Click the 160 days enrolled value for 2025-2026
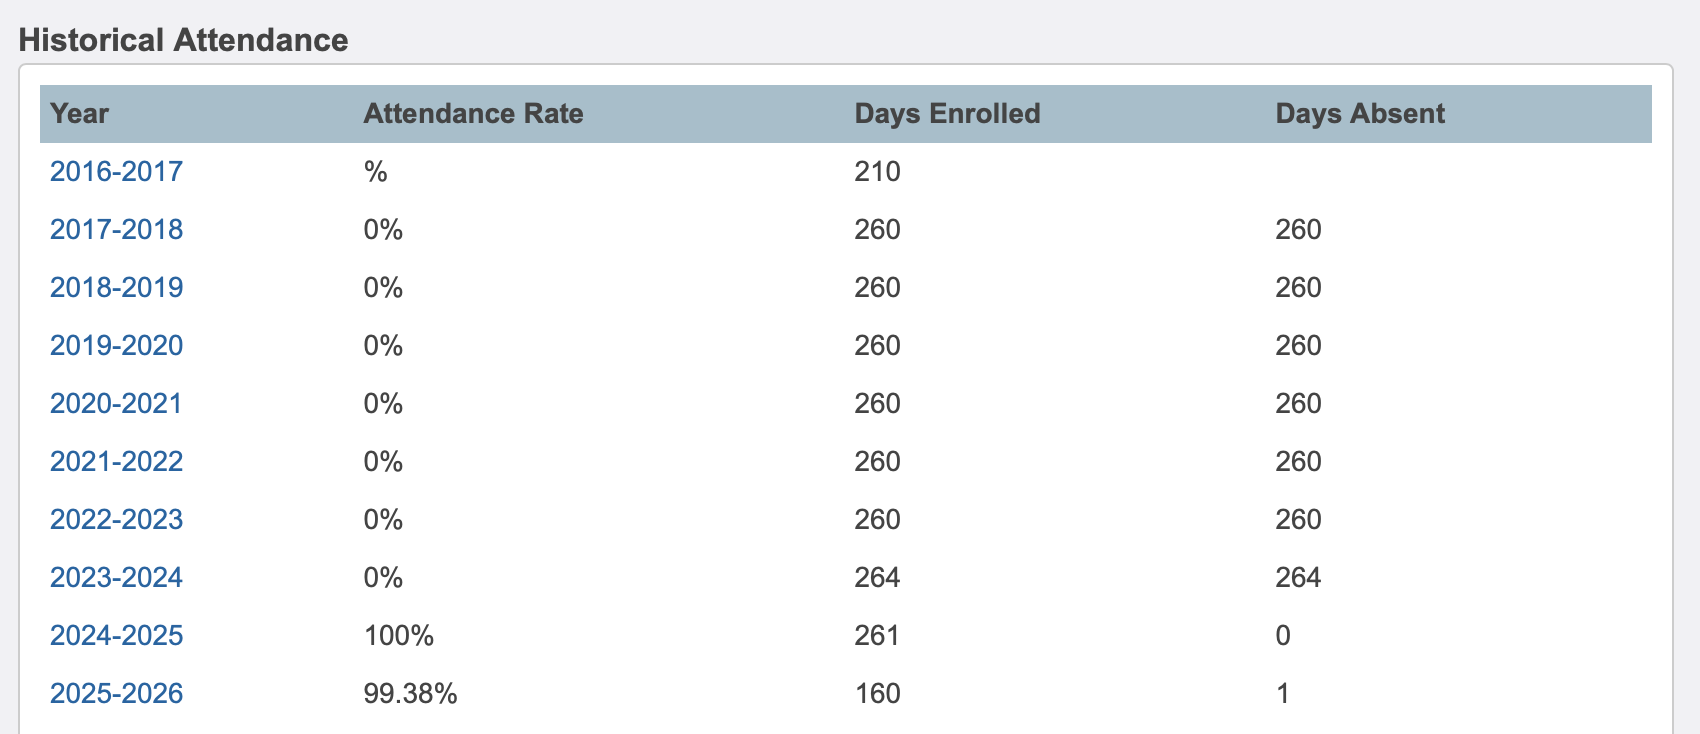 pos(877,692)
